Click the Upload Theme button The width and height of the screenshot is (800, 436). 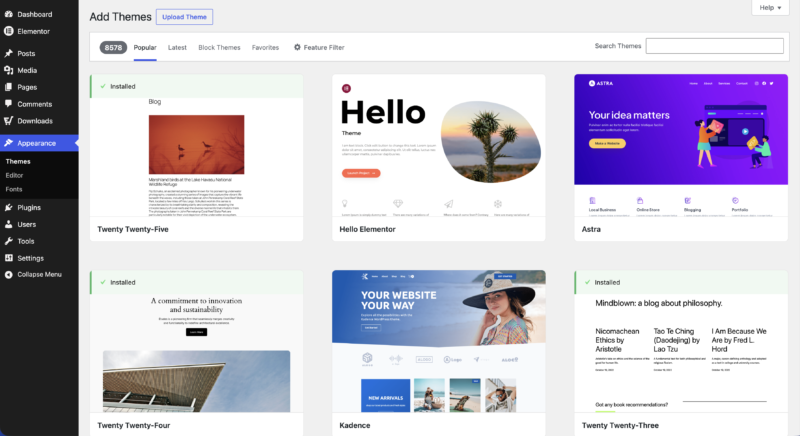click(184, 17)
